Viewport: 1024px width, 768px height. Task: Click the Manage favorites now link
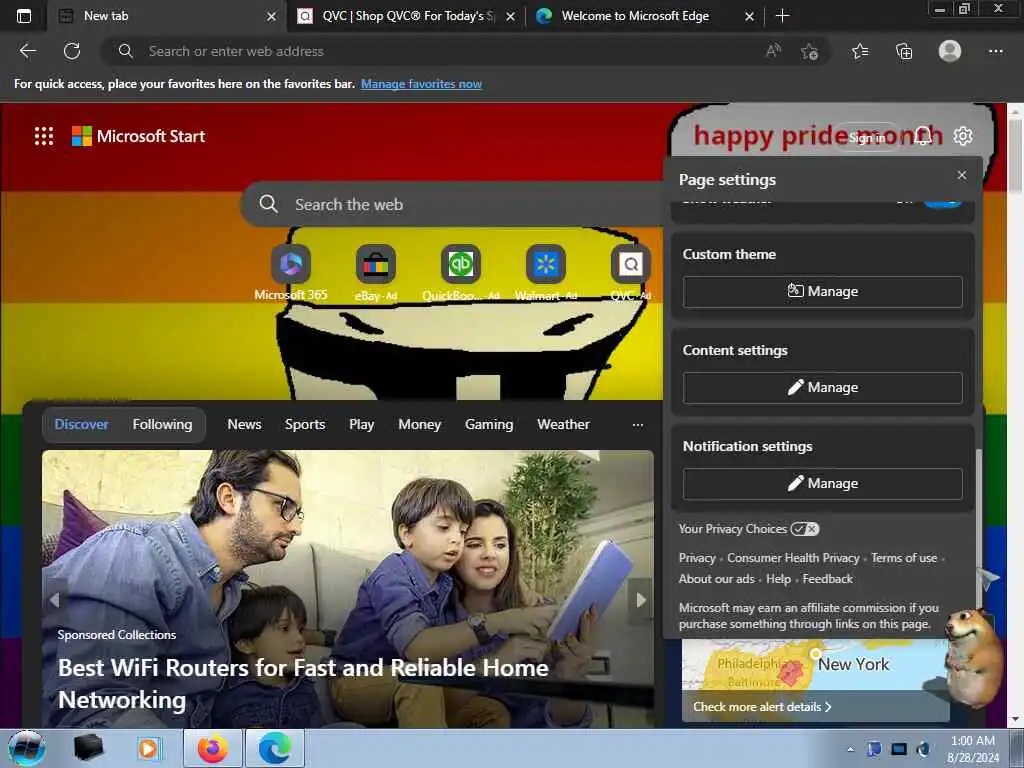(421, 84)
